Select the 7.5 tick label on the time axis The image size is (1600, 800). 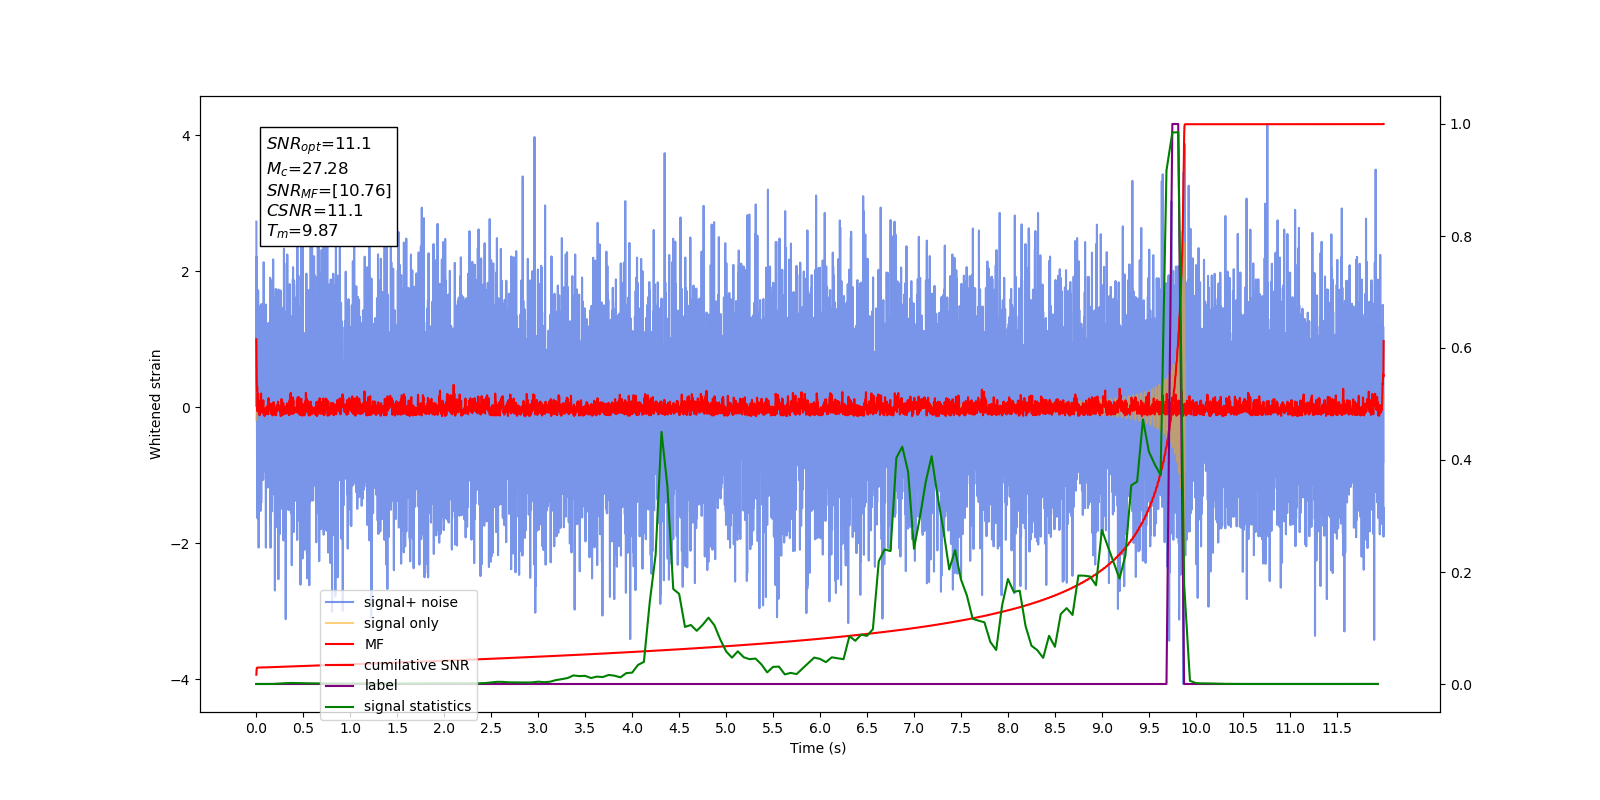point(961,728)
